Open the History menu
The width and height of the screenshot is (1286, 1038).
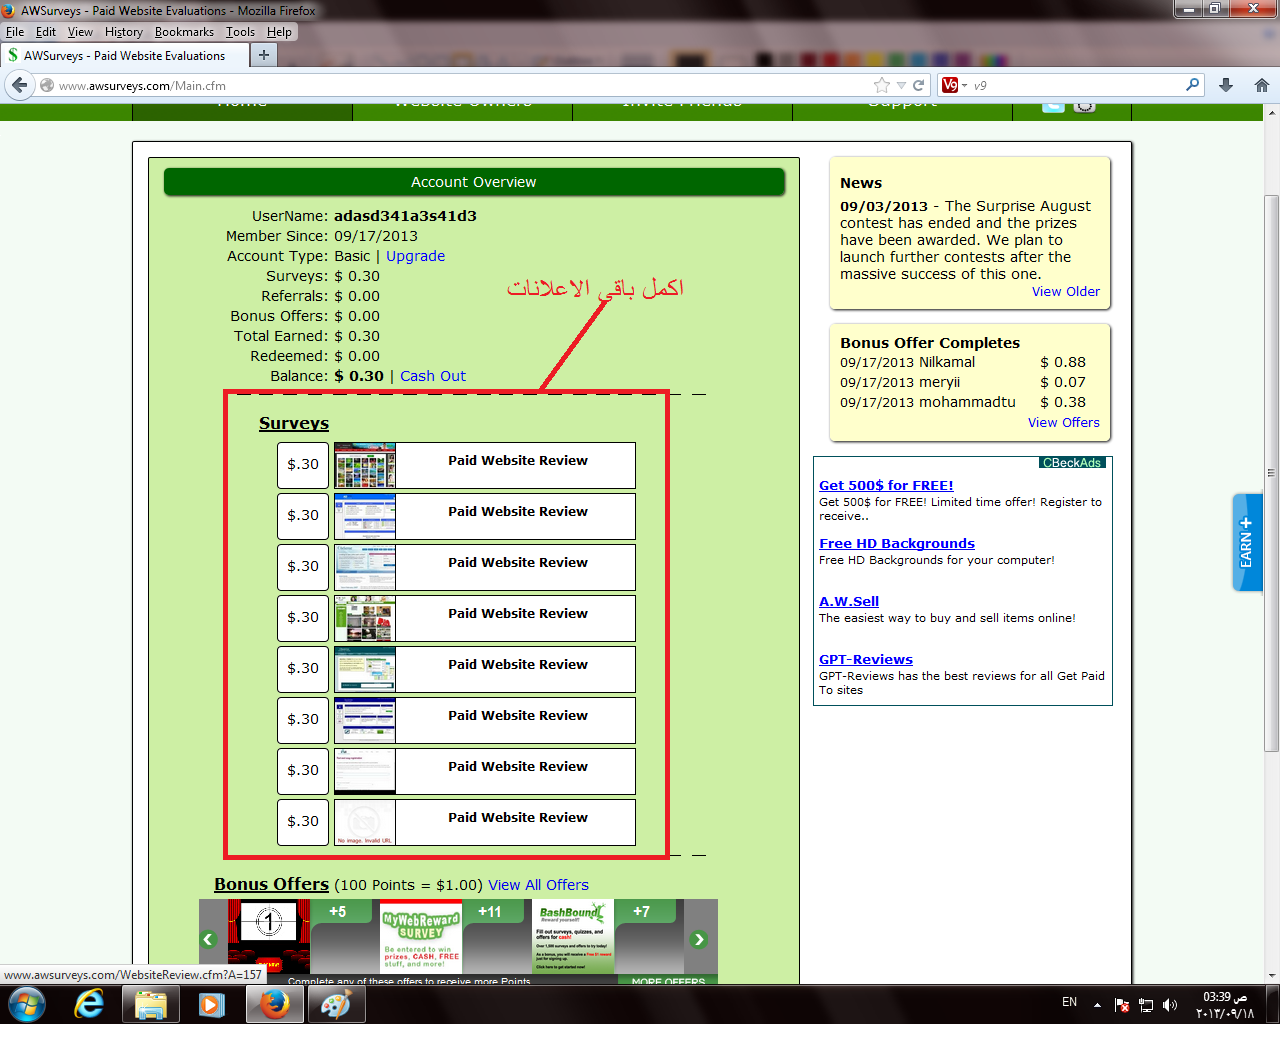click(124, 32)
